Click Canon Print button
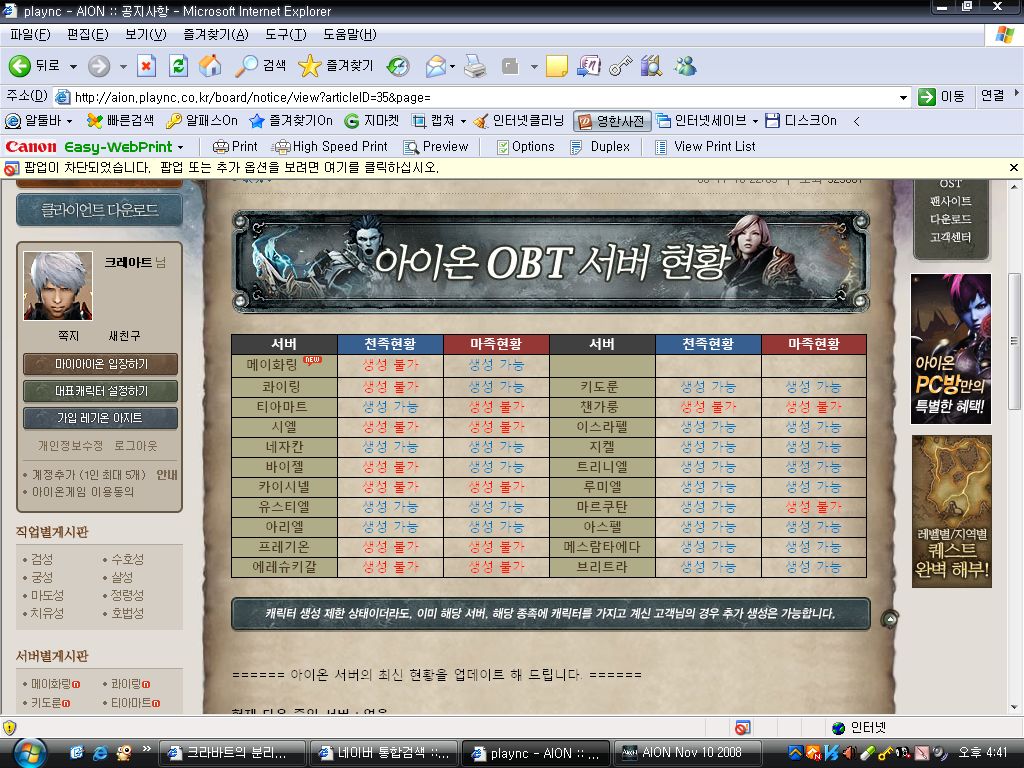Viewport: 1024px width, 768px height. point(236,146)
